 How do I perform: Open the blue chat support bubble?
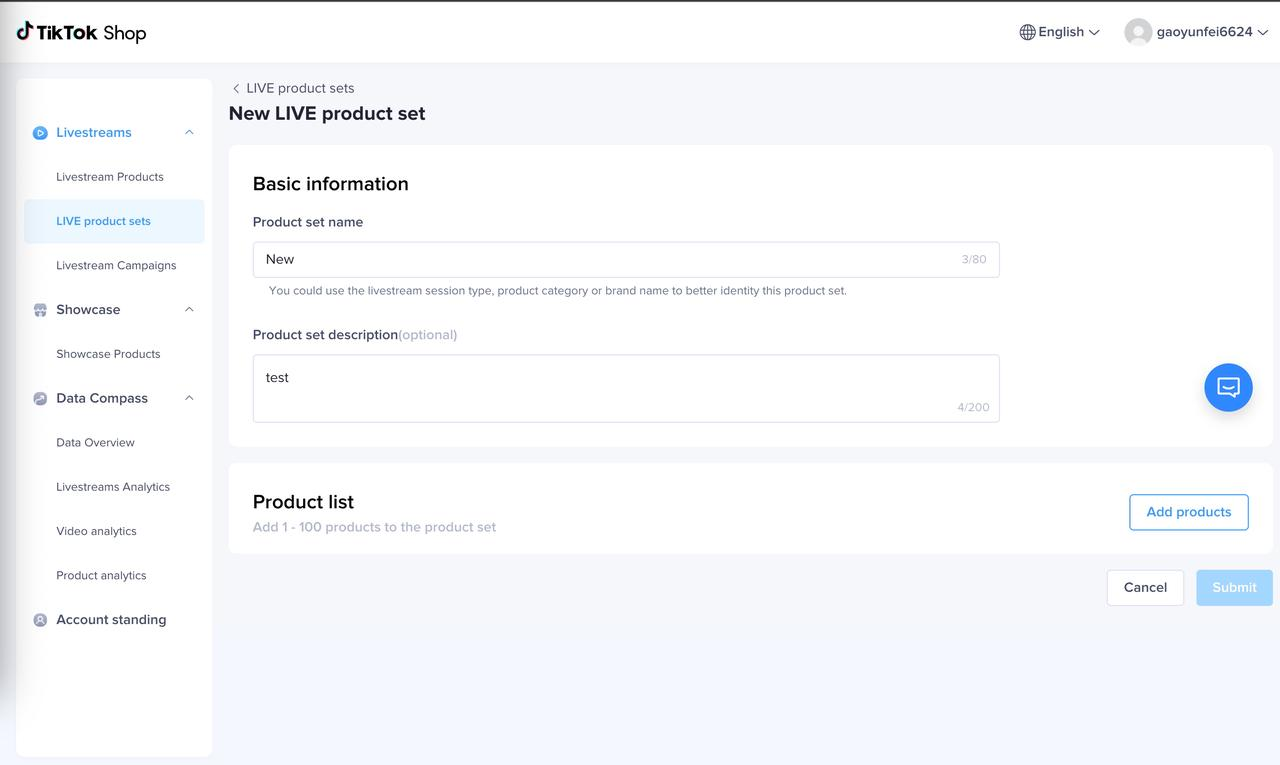pos(1228,387)
